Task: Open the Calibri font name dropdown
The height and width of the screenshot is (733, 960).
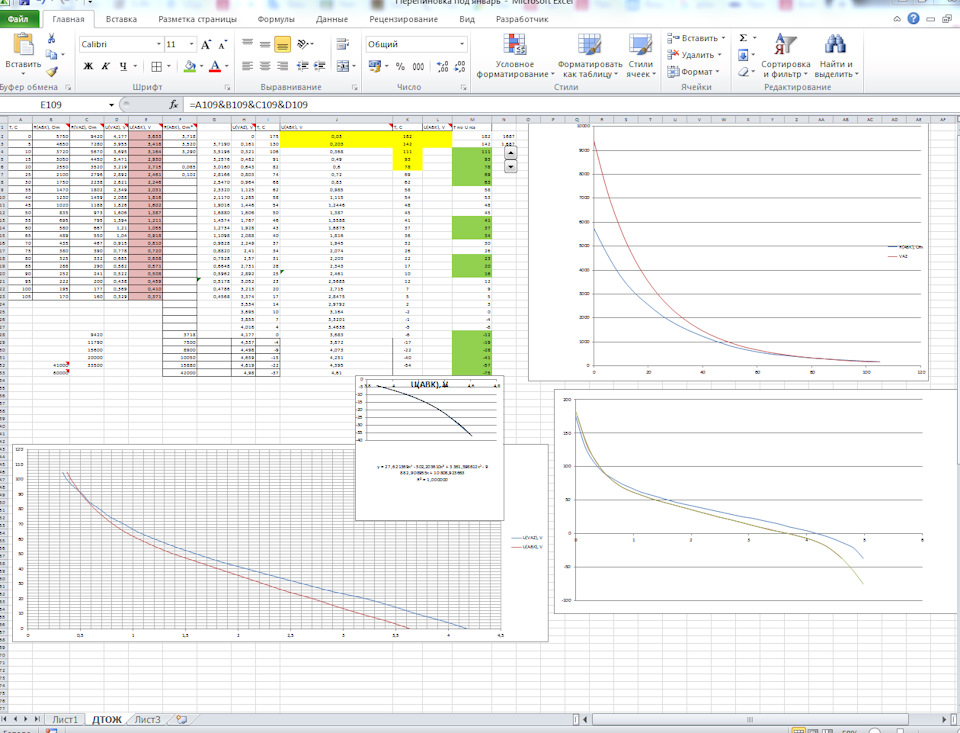Action: click(159, 45)
